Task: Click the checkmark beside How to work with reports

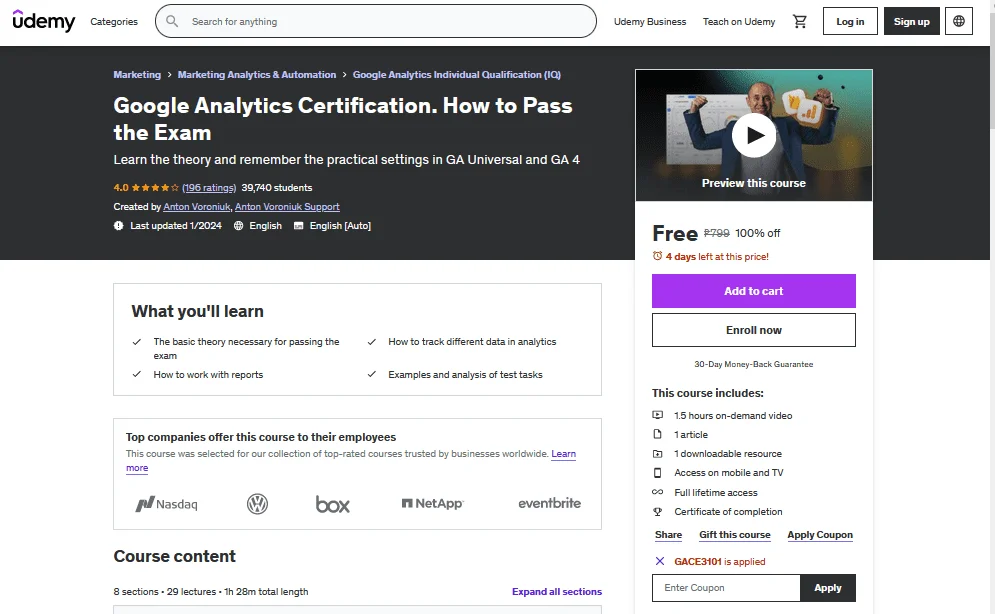Action: 136,374
